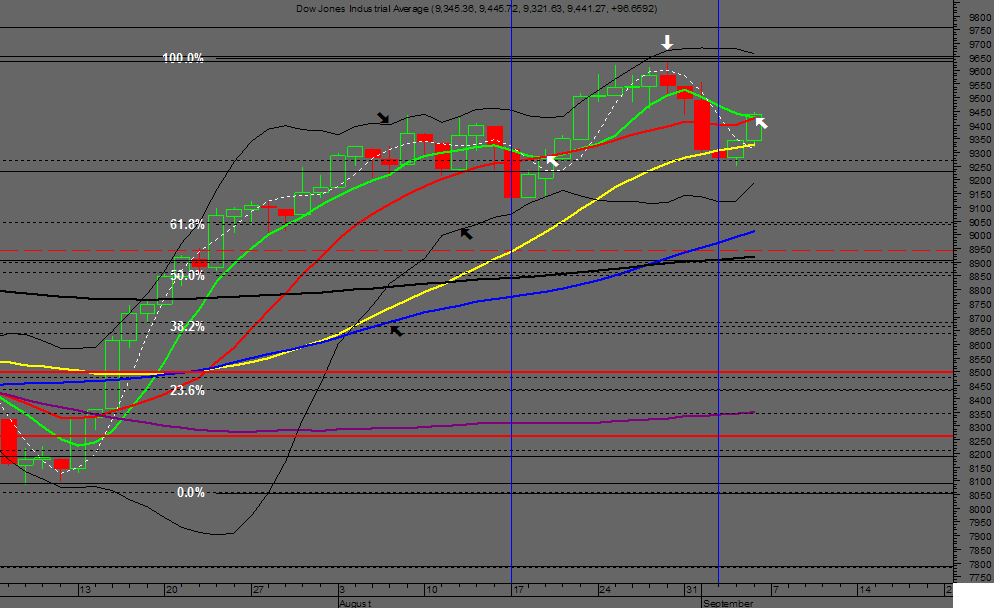994x608 pixels.
Task: Click the 9550 price axis label
Action: tap(981, 86)
